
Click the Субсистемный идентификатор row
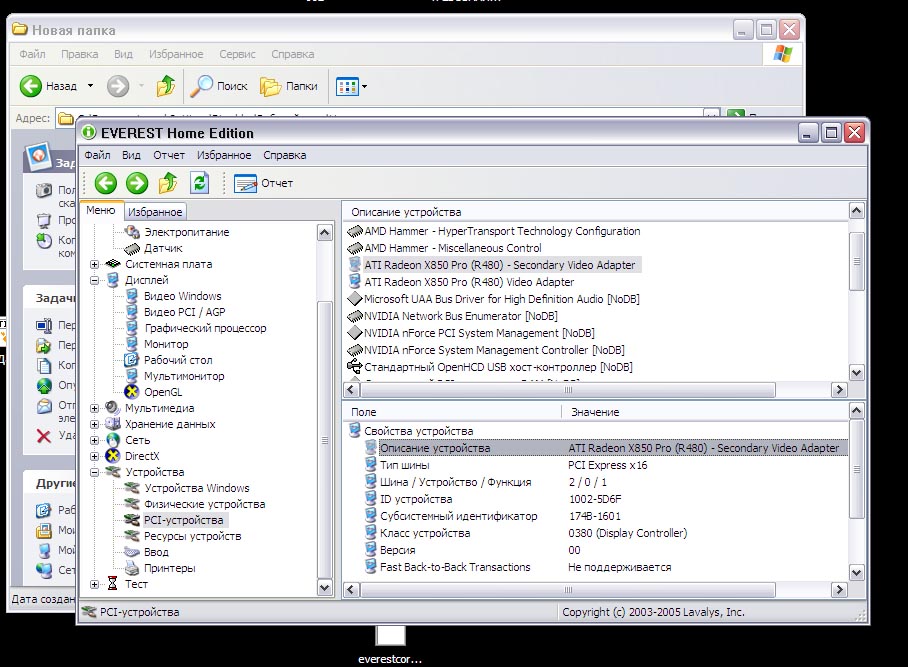pyautogui.click(x=606, y=516)
